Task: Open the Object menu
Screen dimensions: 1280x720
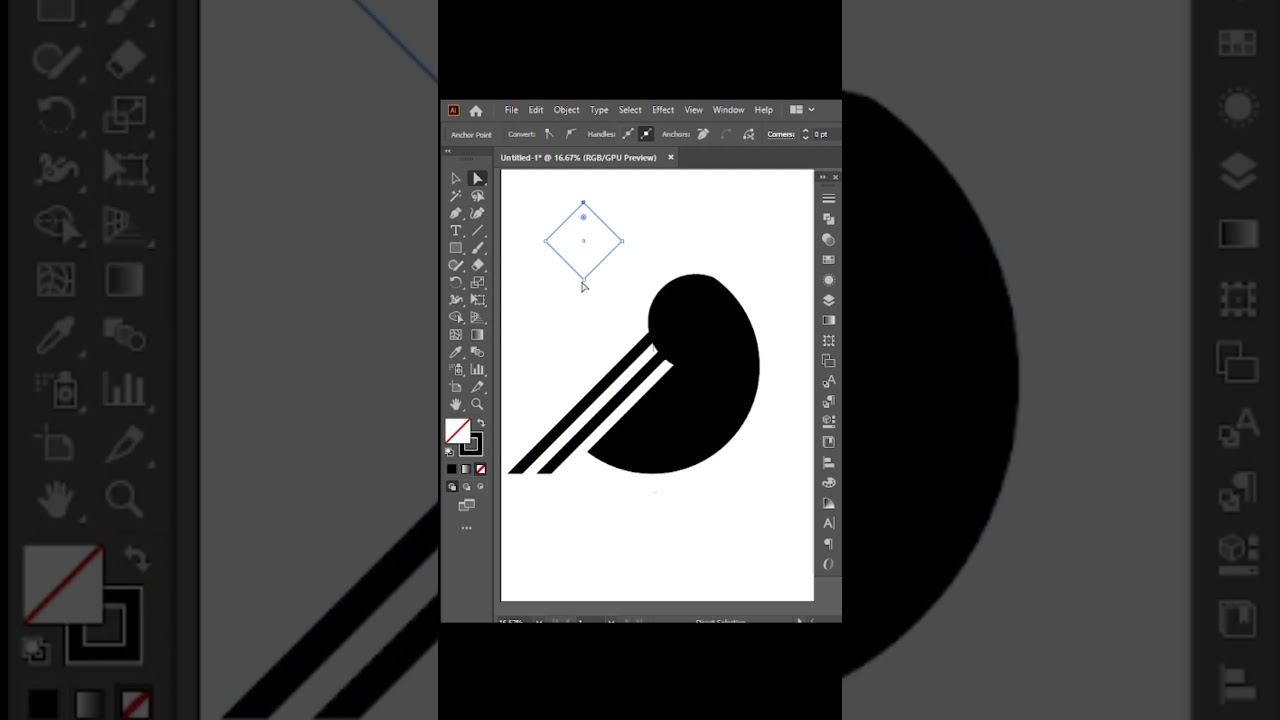Action: 566,110
